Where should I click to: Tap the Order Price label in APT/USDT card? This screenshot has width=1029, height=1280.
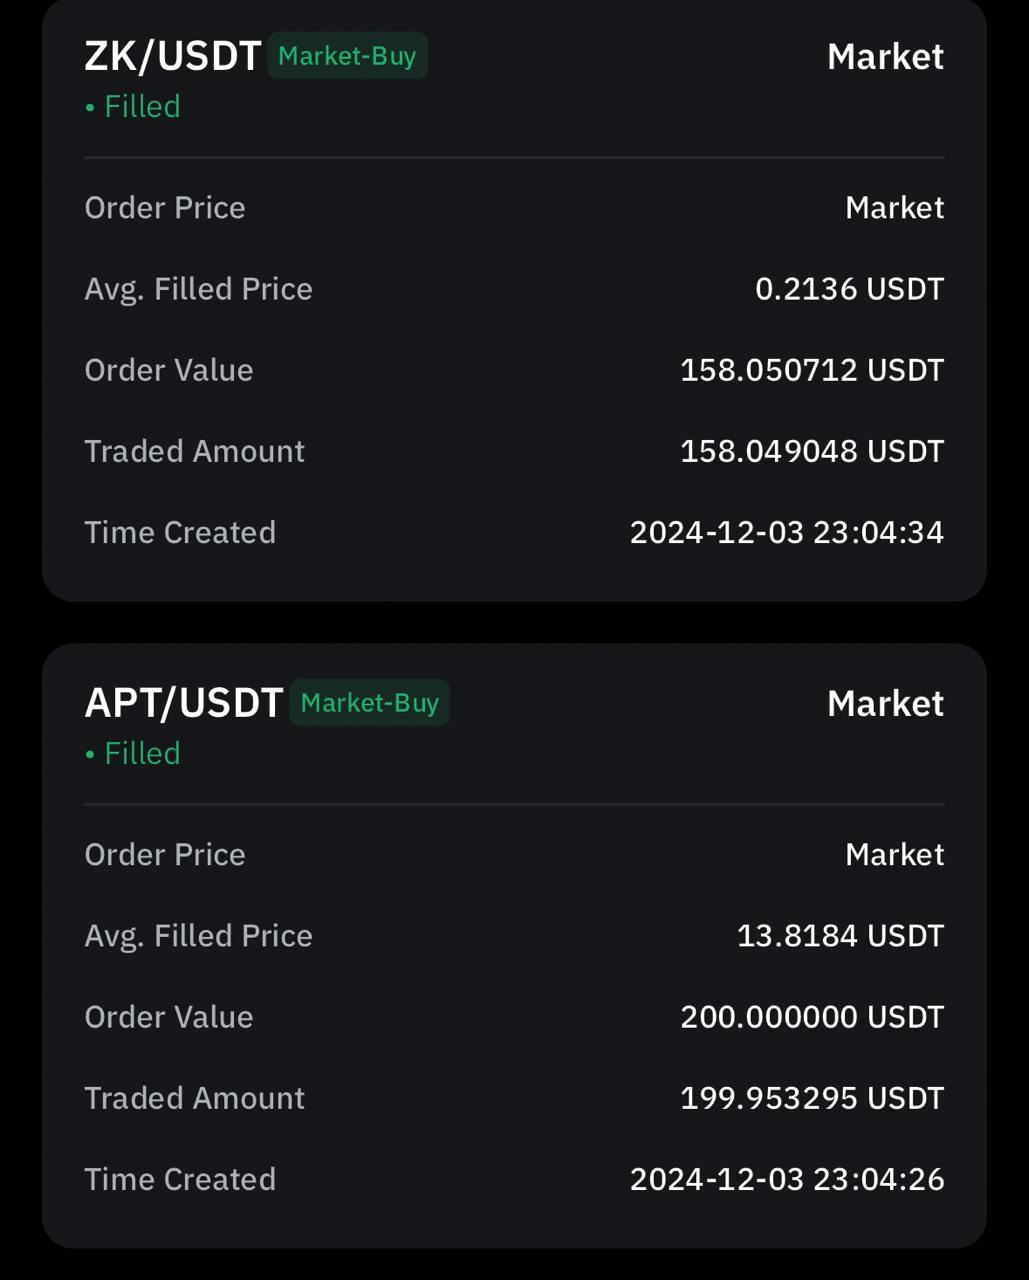pos(165,855)
